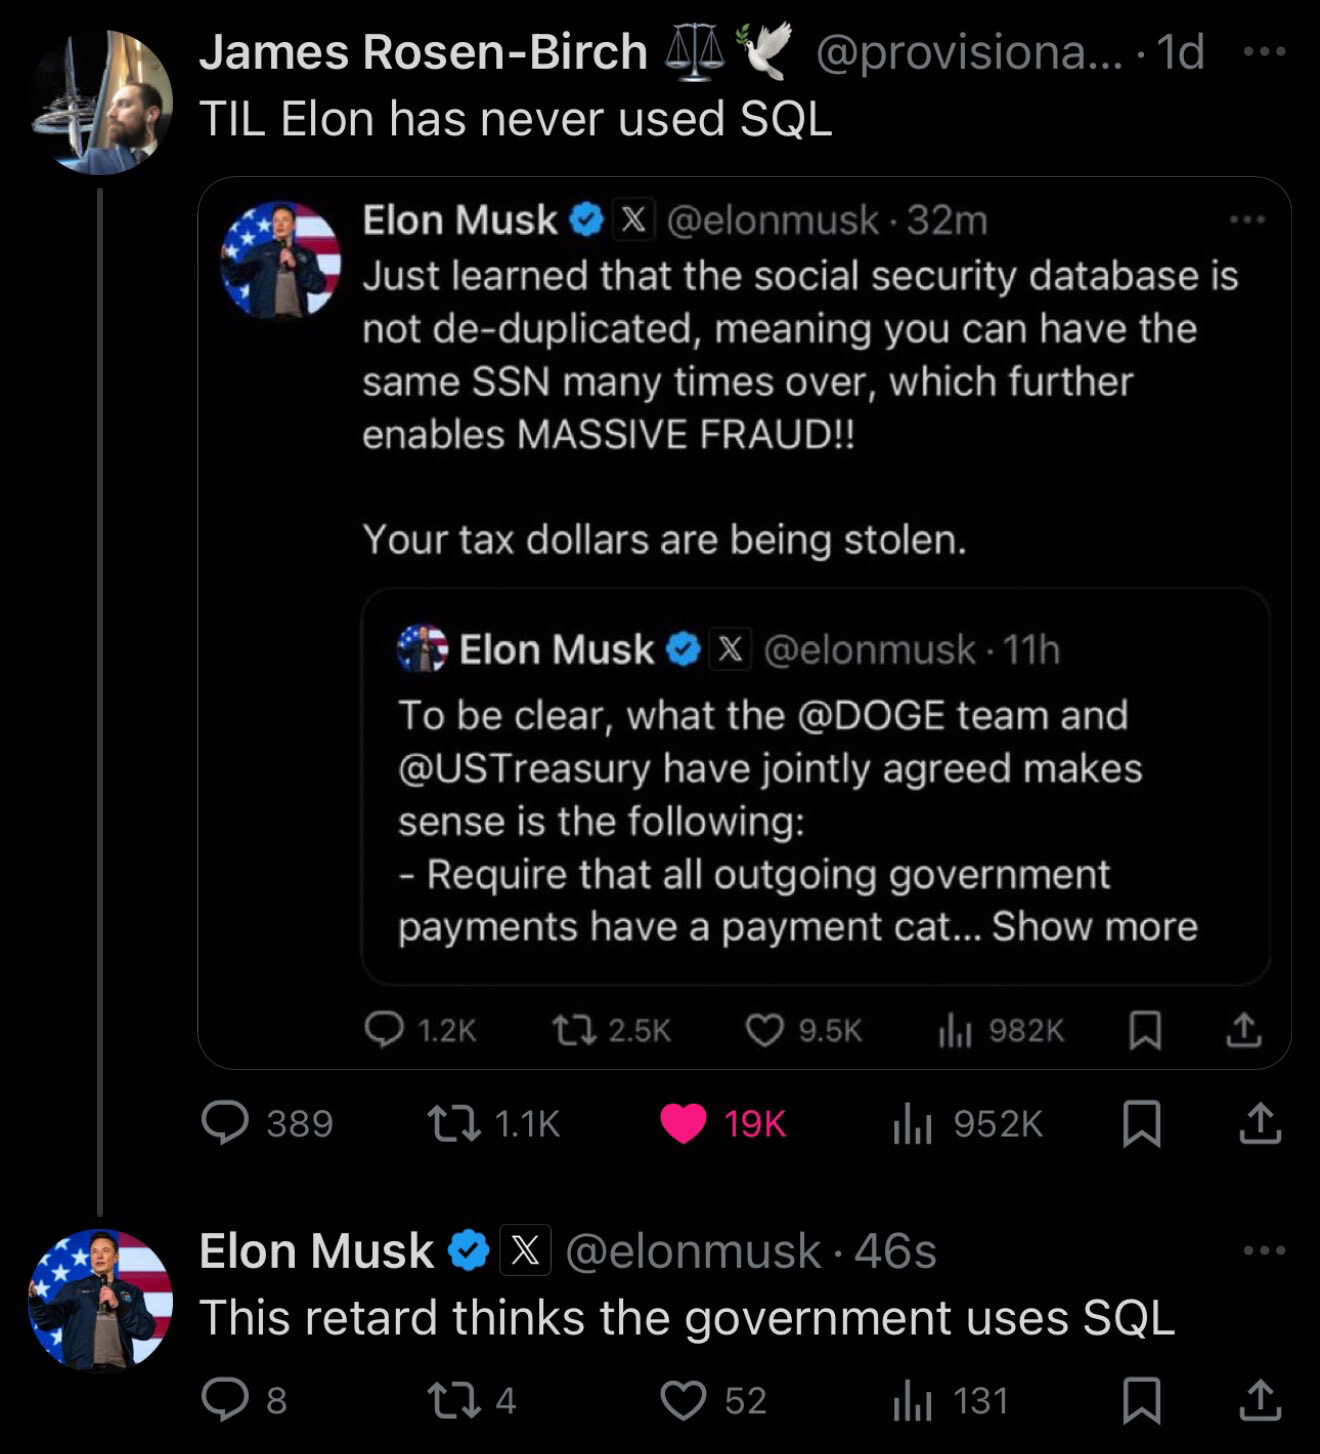
Task: Share James Rosen-Birch's post
Action: pos(1259,1123)
